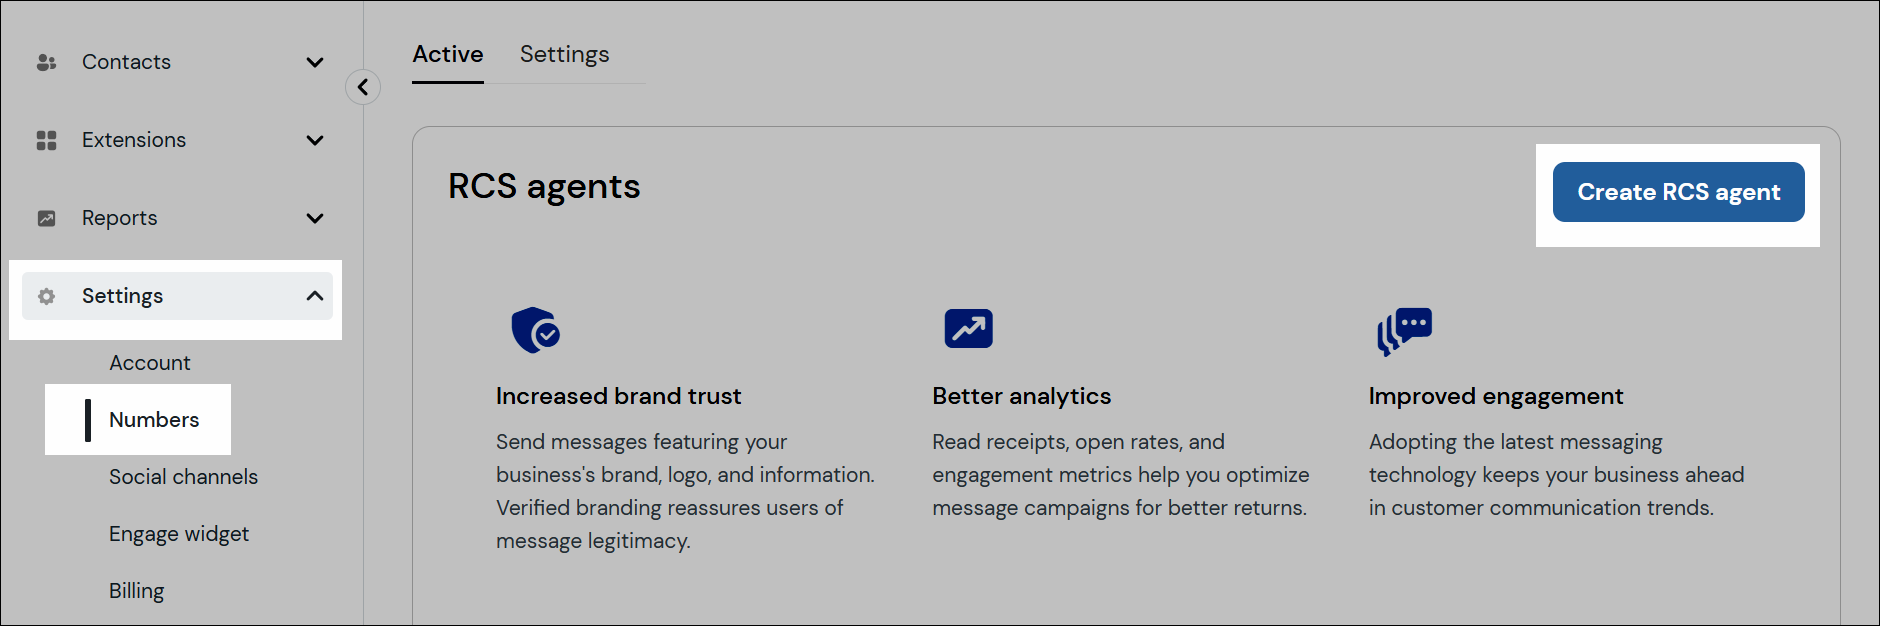Expand the Contacts chevron
Screen dimensions: 1880x626
pyautogui.click(x=315, y=62)
